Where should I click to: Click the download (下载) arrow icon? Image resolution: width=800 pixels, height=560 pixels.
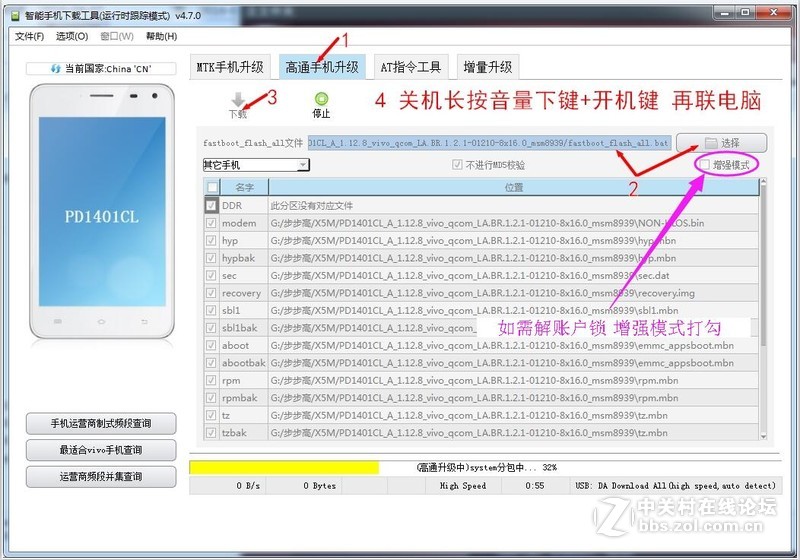(238, 99)
